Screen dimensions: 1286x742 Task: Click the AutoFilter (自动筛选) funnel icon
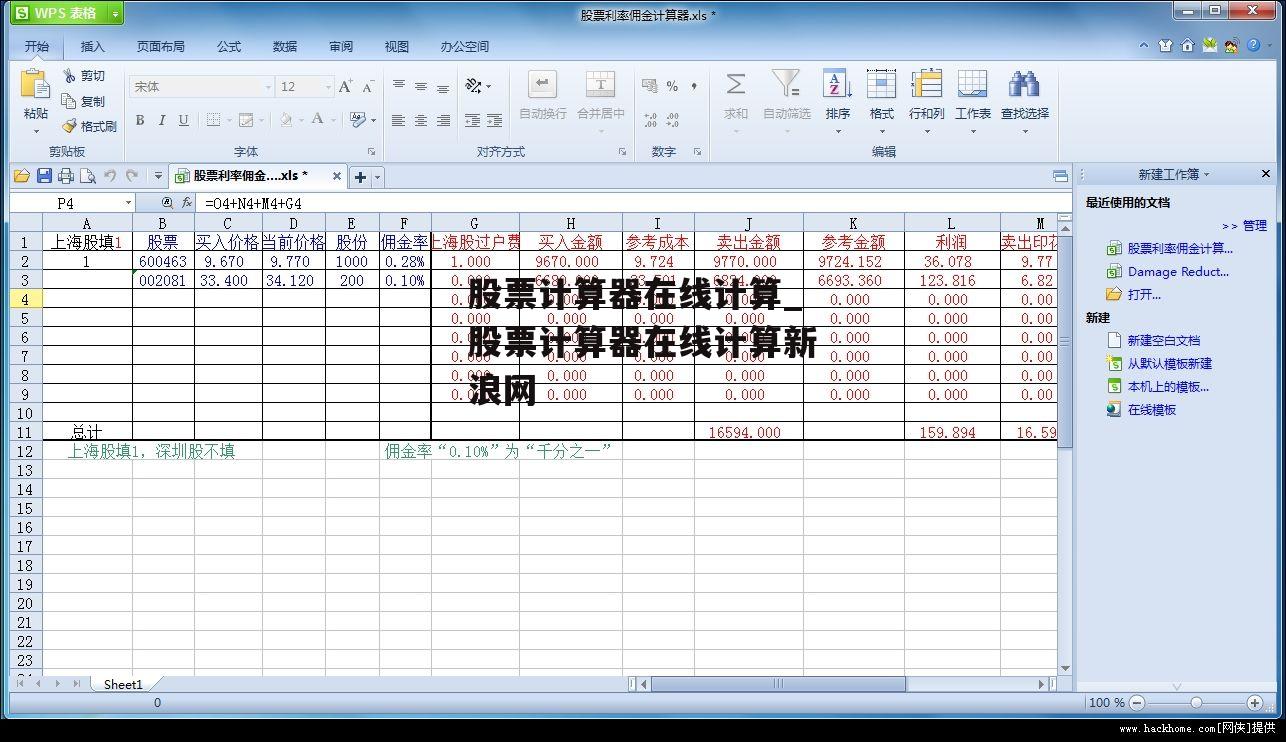pyautogui.click(x=786, y=84)
